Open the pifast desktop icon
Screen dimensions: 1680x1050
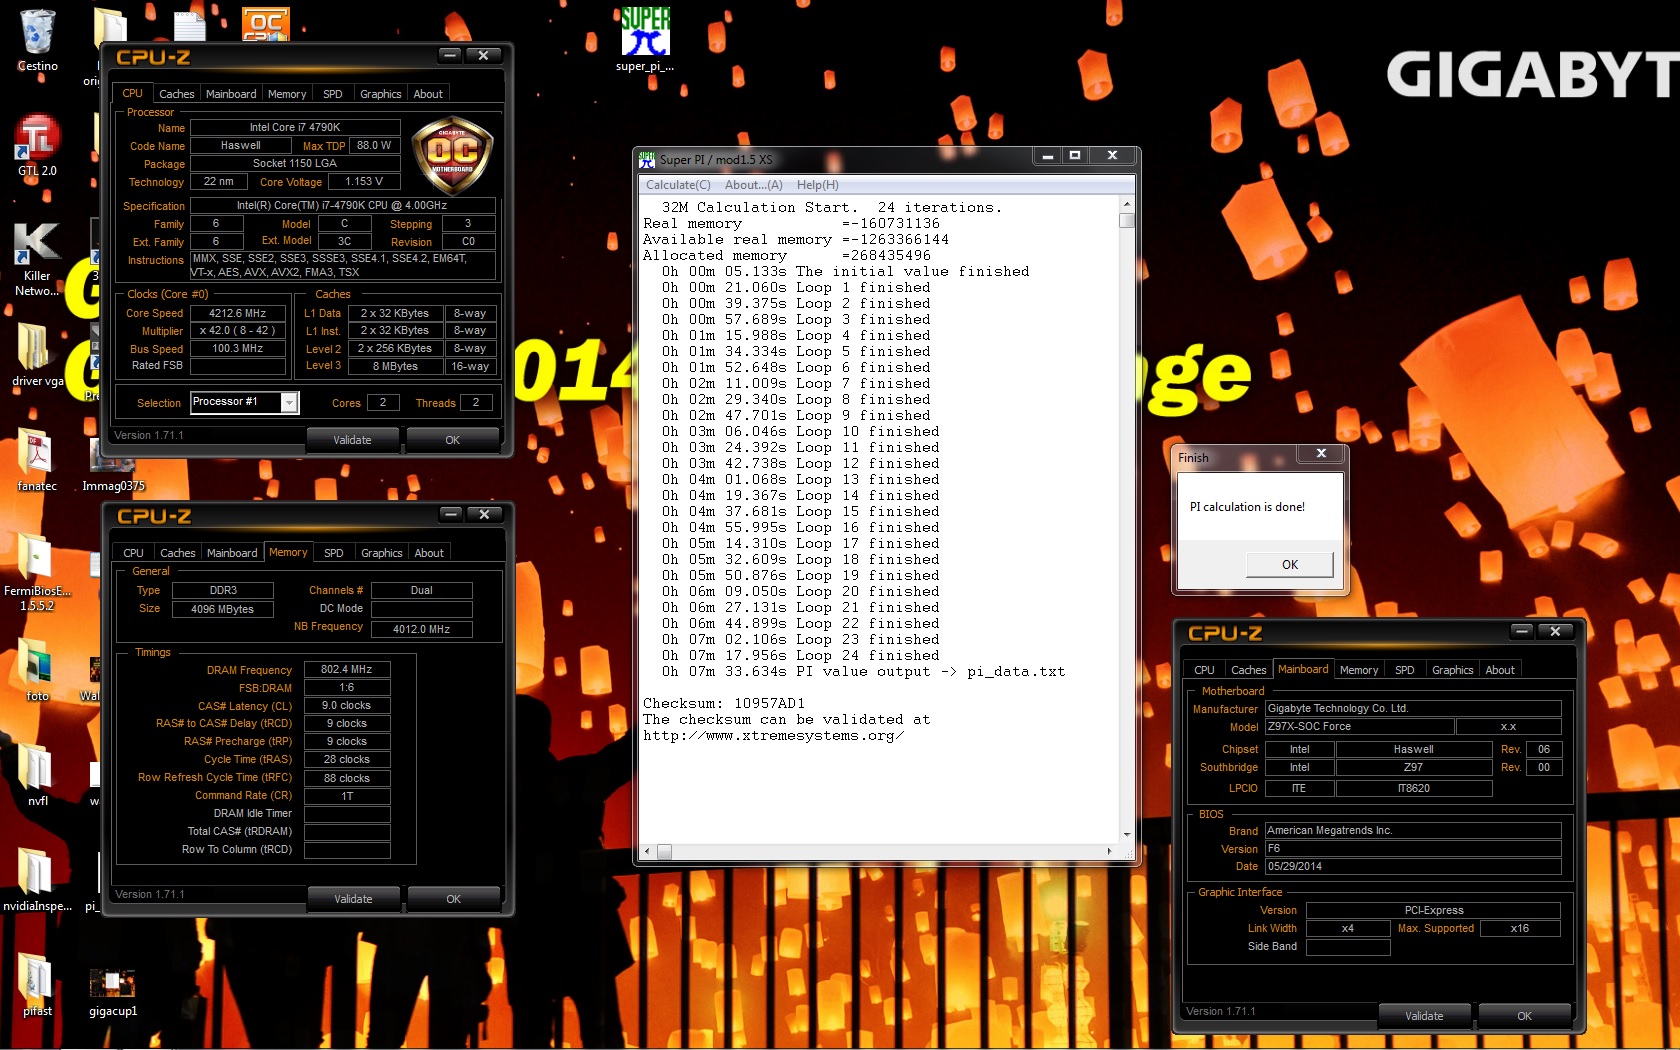[37, 985]
